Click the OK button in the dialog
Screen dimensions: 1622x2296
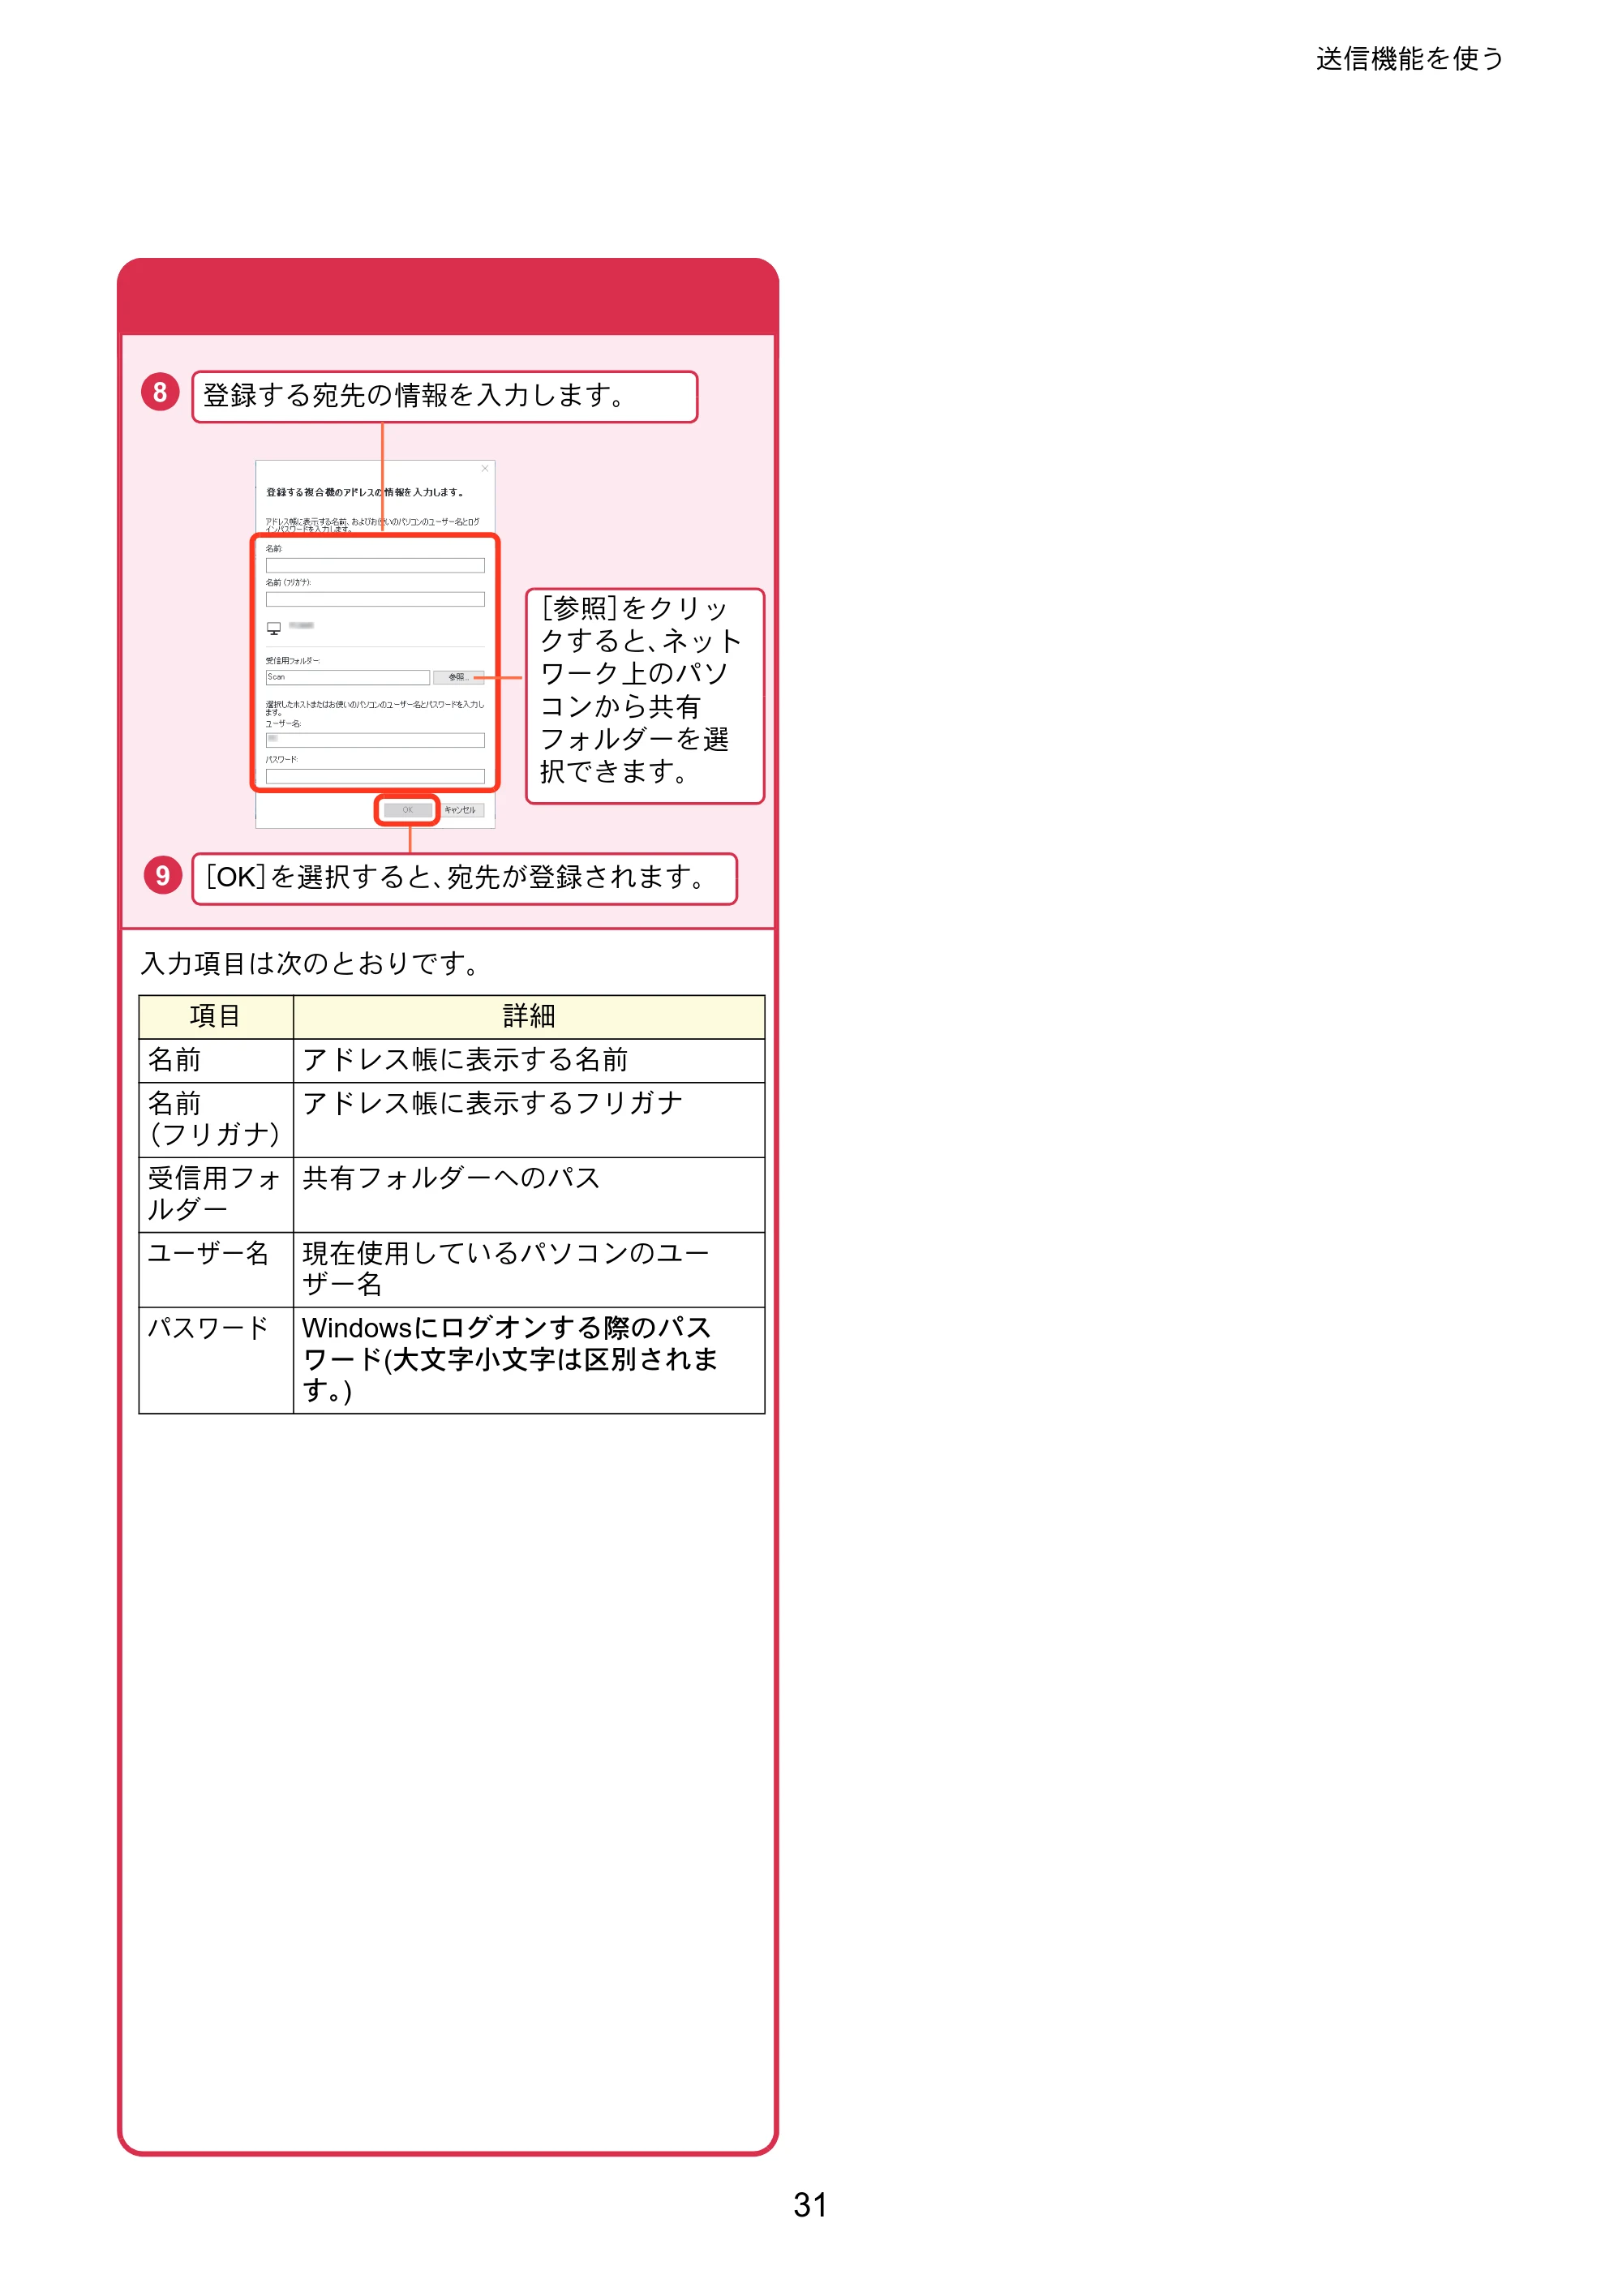coord(407,810)
